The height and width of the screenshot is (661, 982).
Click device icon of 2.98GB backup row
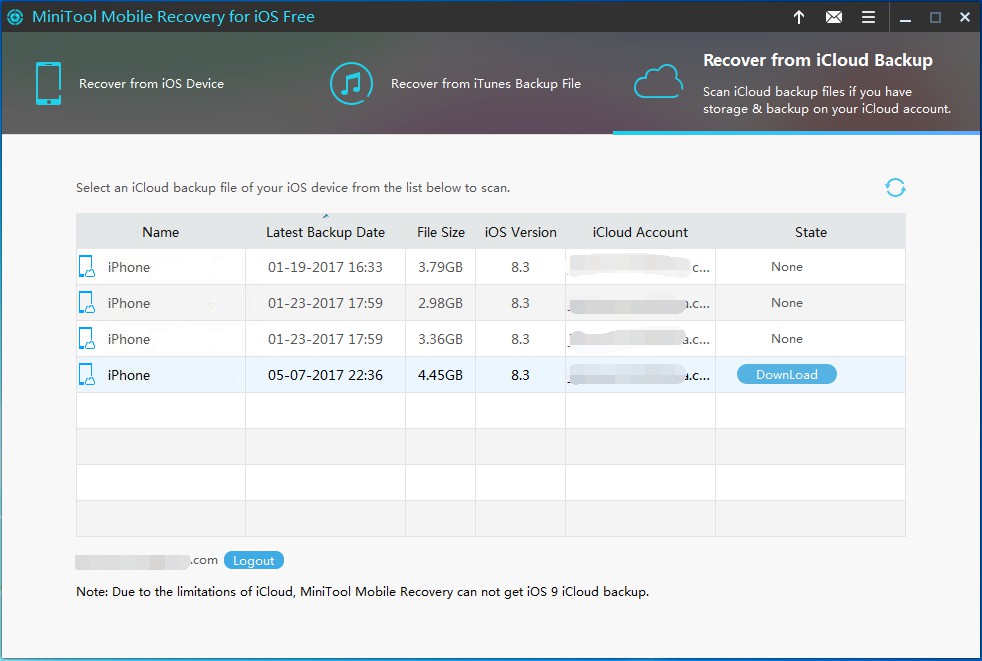click(86, 303)
